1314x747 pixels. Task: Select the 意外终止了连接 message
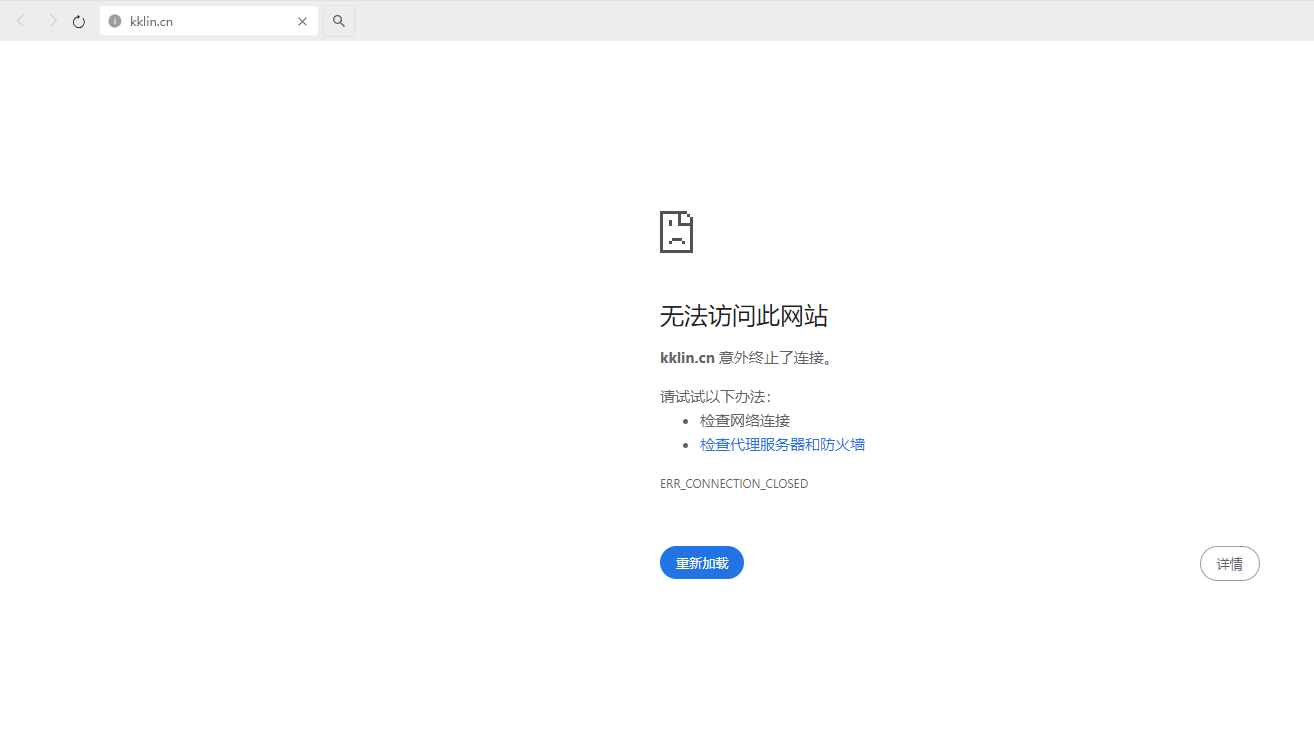[775, 358]
